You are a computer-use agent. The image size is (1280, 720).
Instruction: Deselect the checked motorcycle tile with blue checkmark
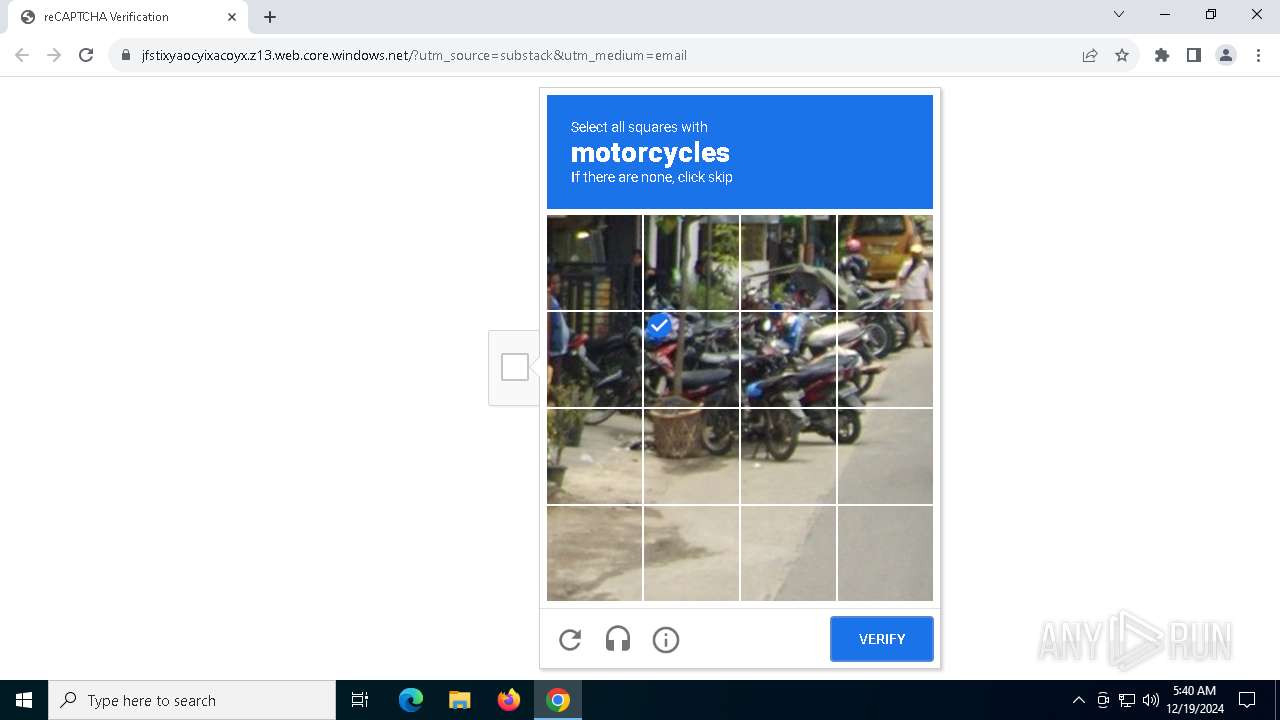click(x=692, y=359)
